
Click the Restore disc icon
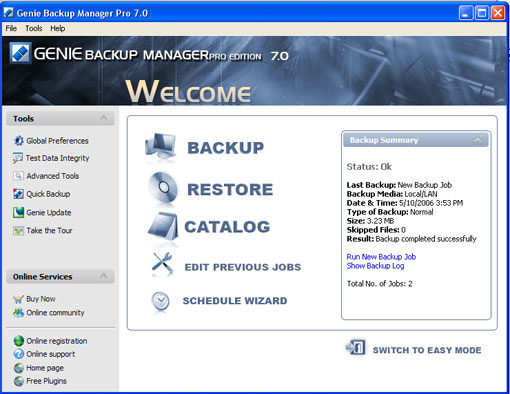pyautogui.click(x=163, y=188)
